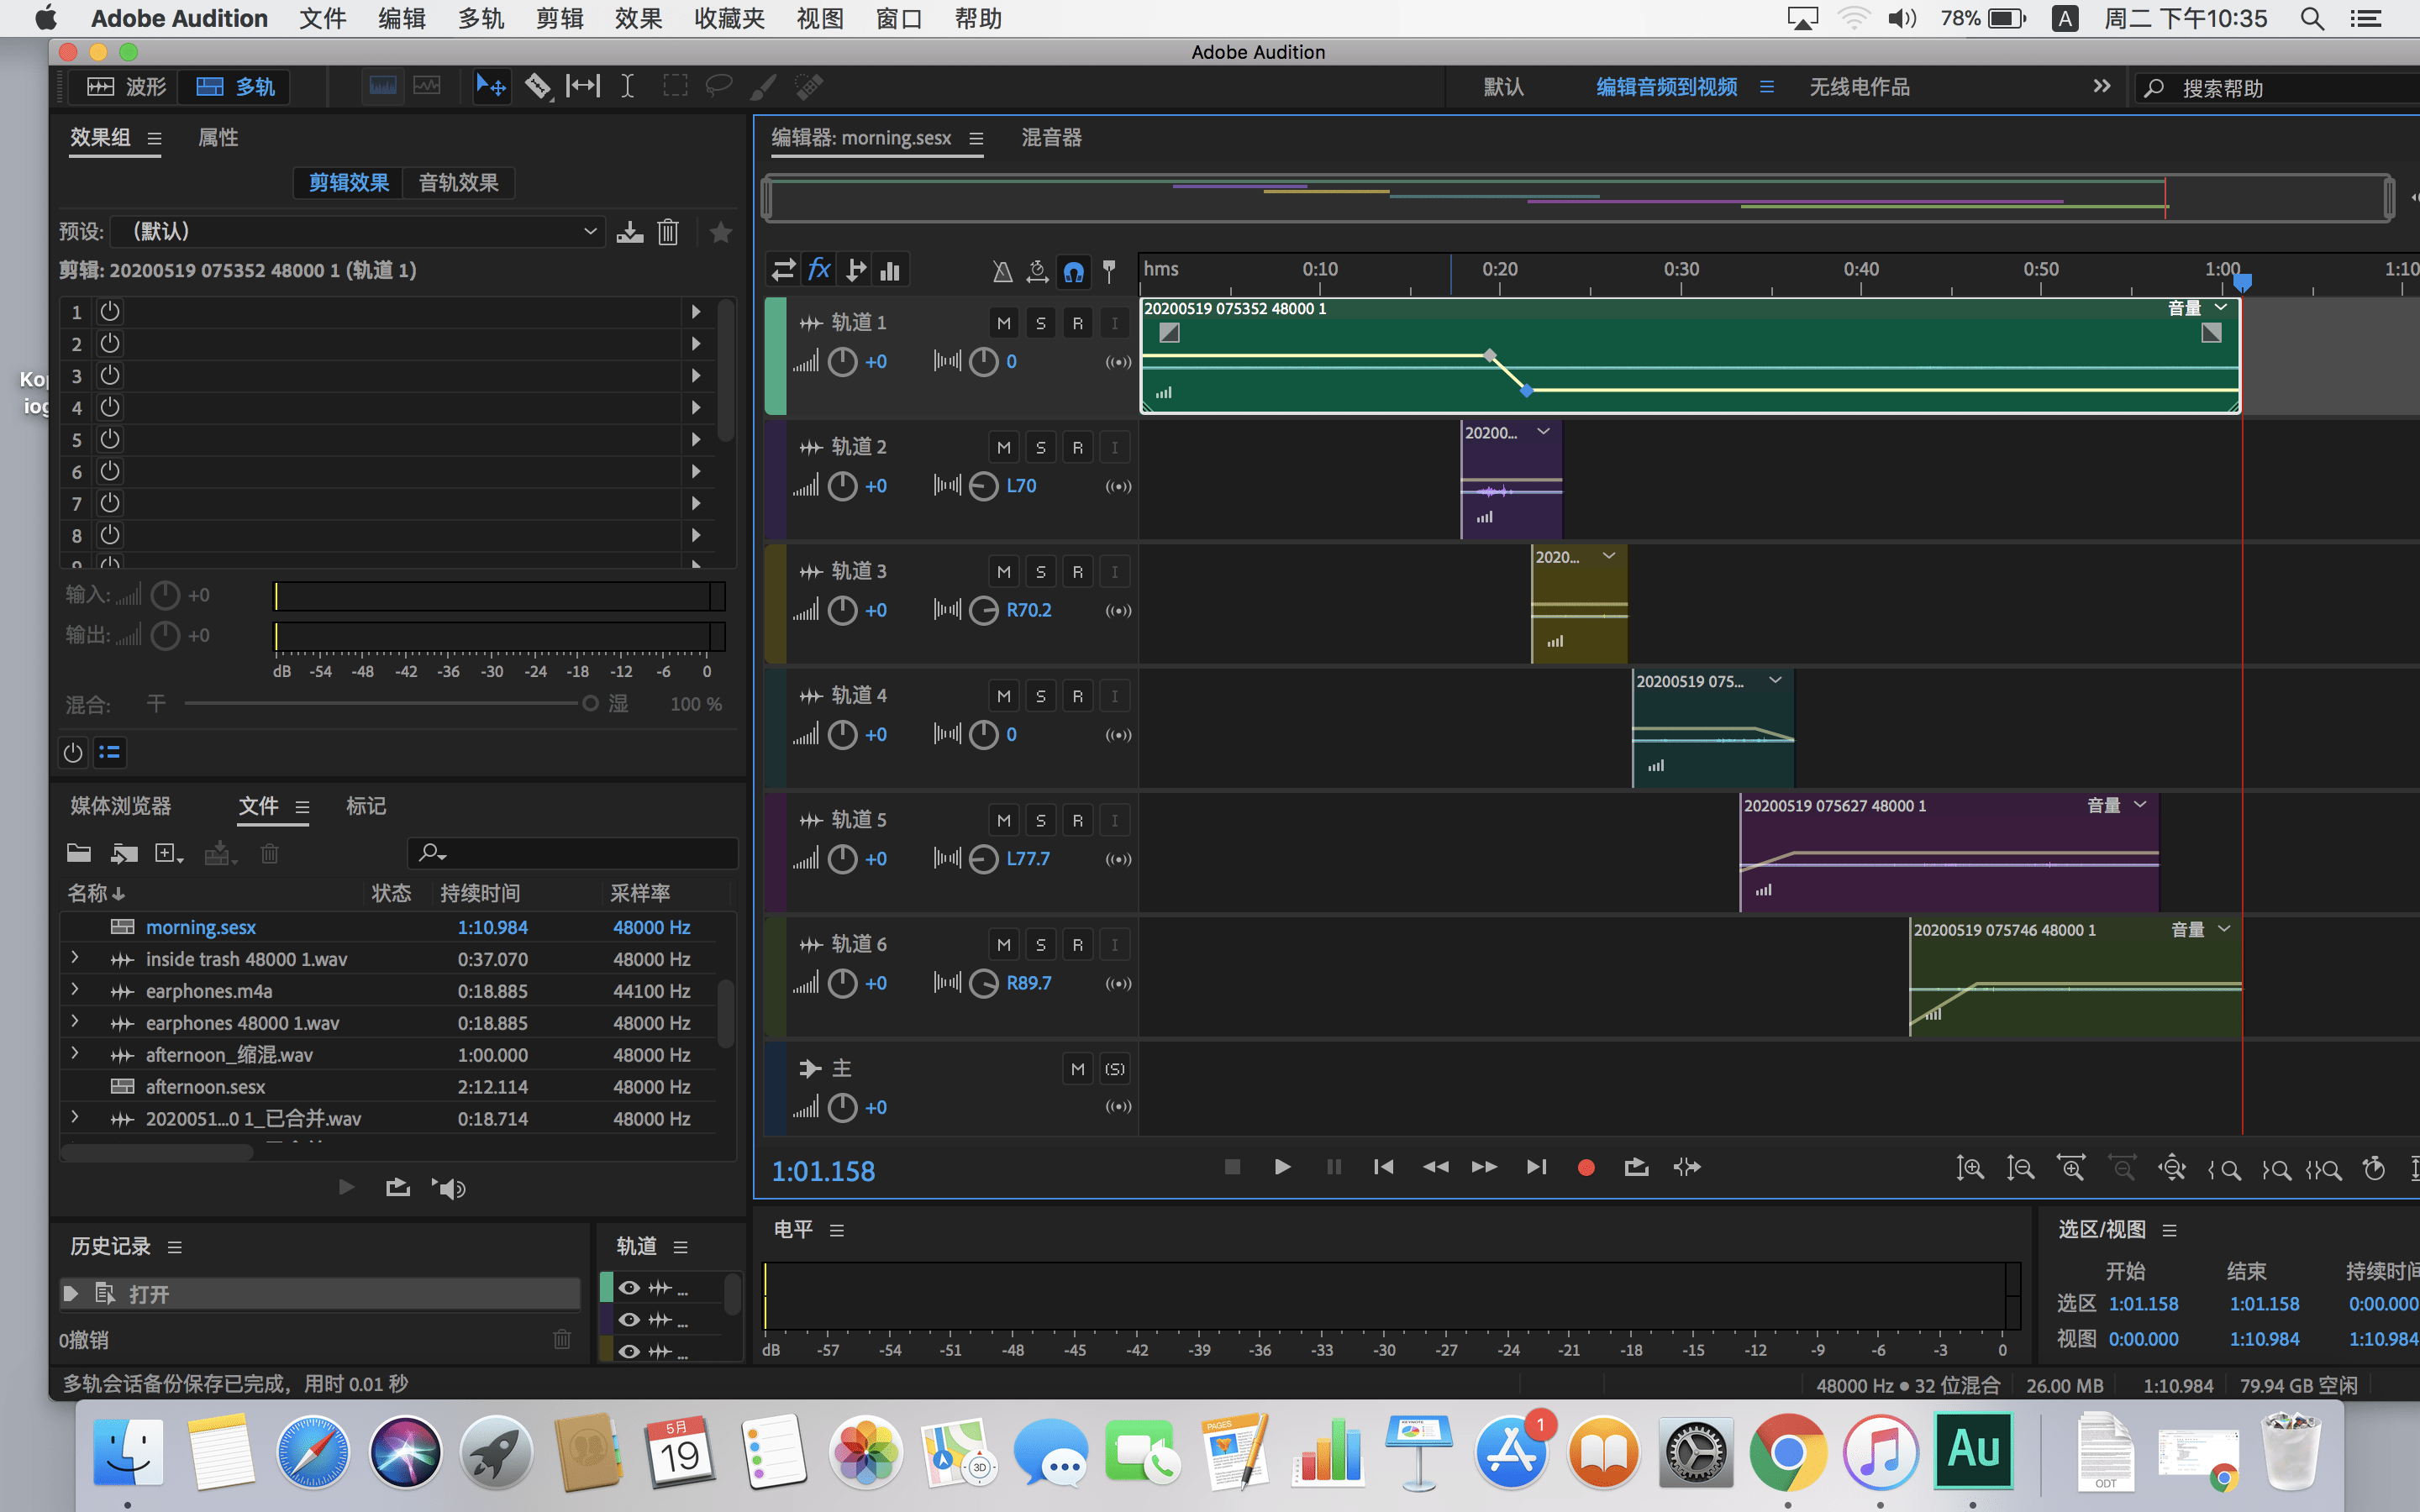Toggle metronome icon in editor toolbar
Image resolution: width=2420 pixels, height=1512 pixels.
coord(1002,271)
